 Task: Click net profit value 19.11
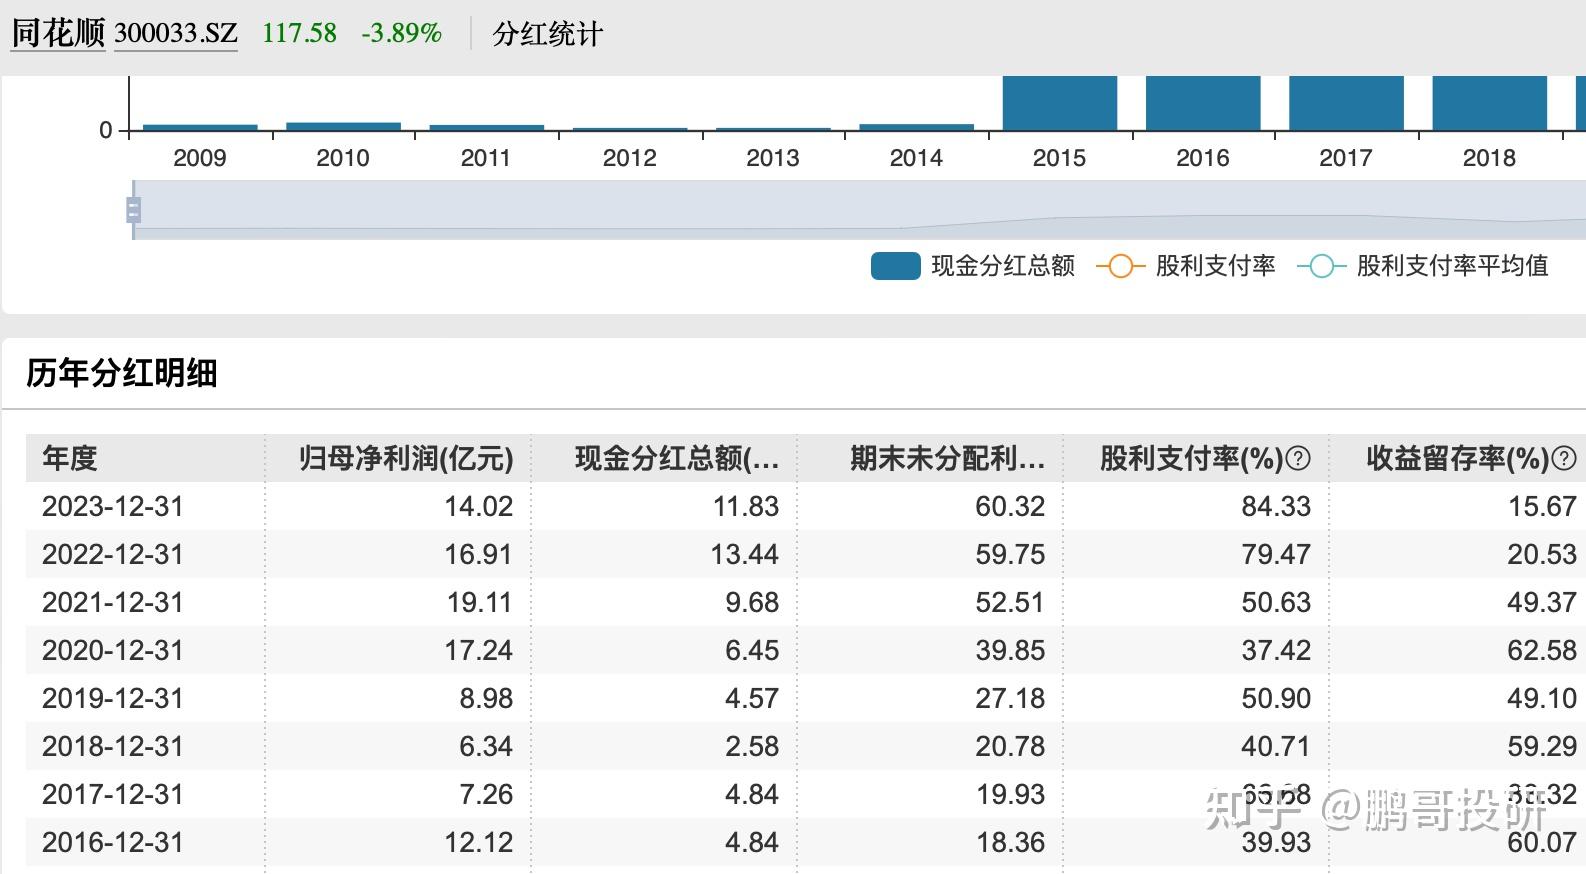tap(478, 603)
